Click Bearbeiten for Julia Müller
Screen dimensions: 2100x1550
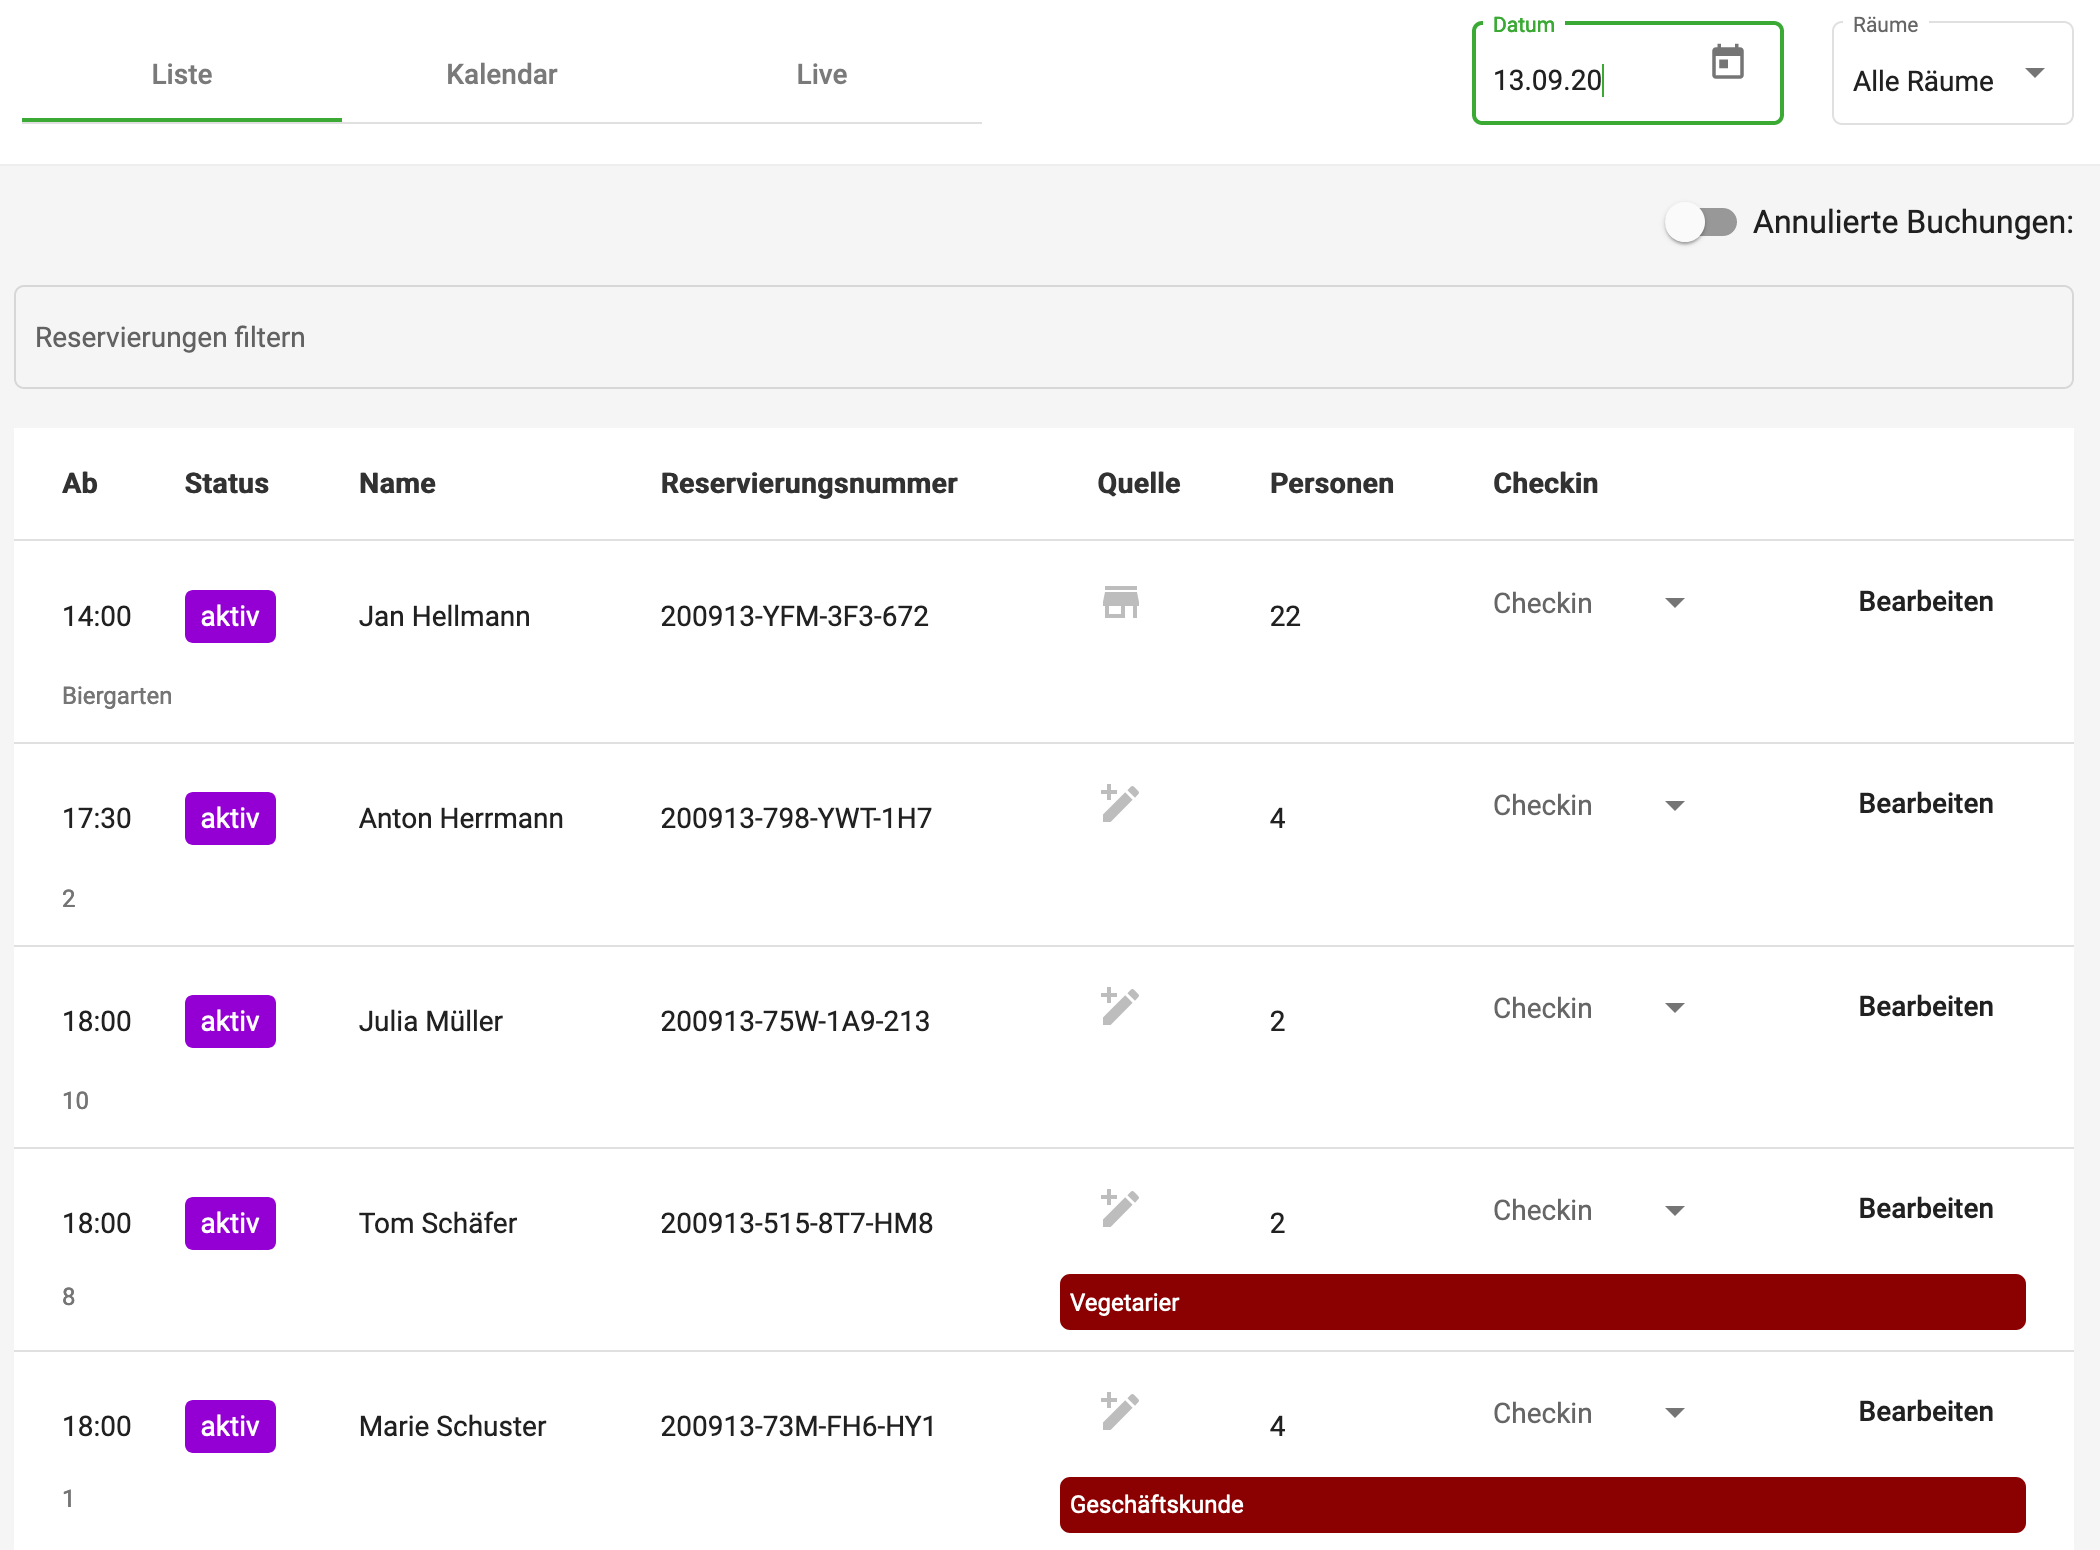tap(1926, 1007)
